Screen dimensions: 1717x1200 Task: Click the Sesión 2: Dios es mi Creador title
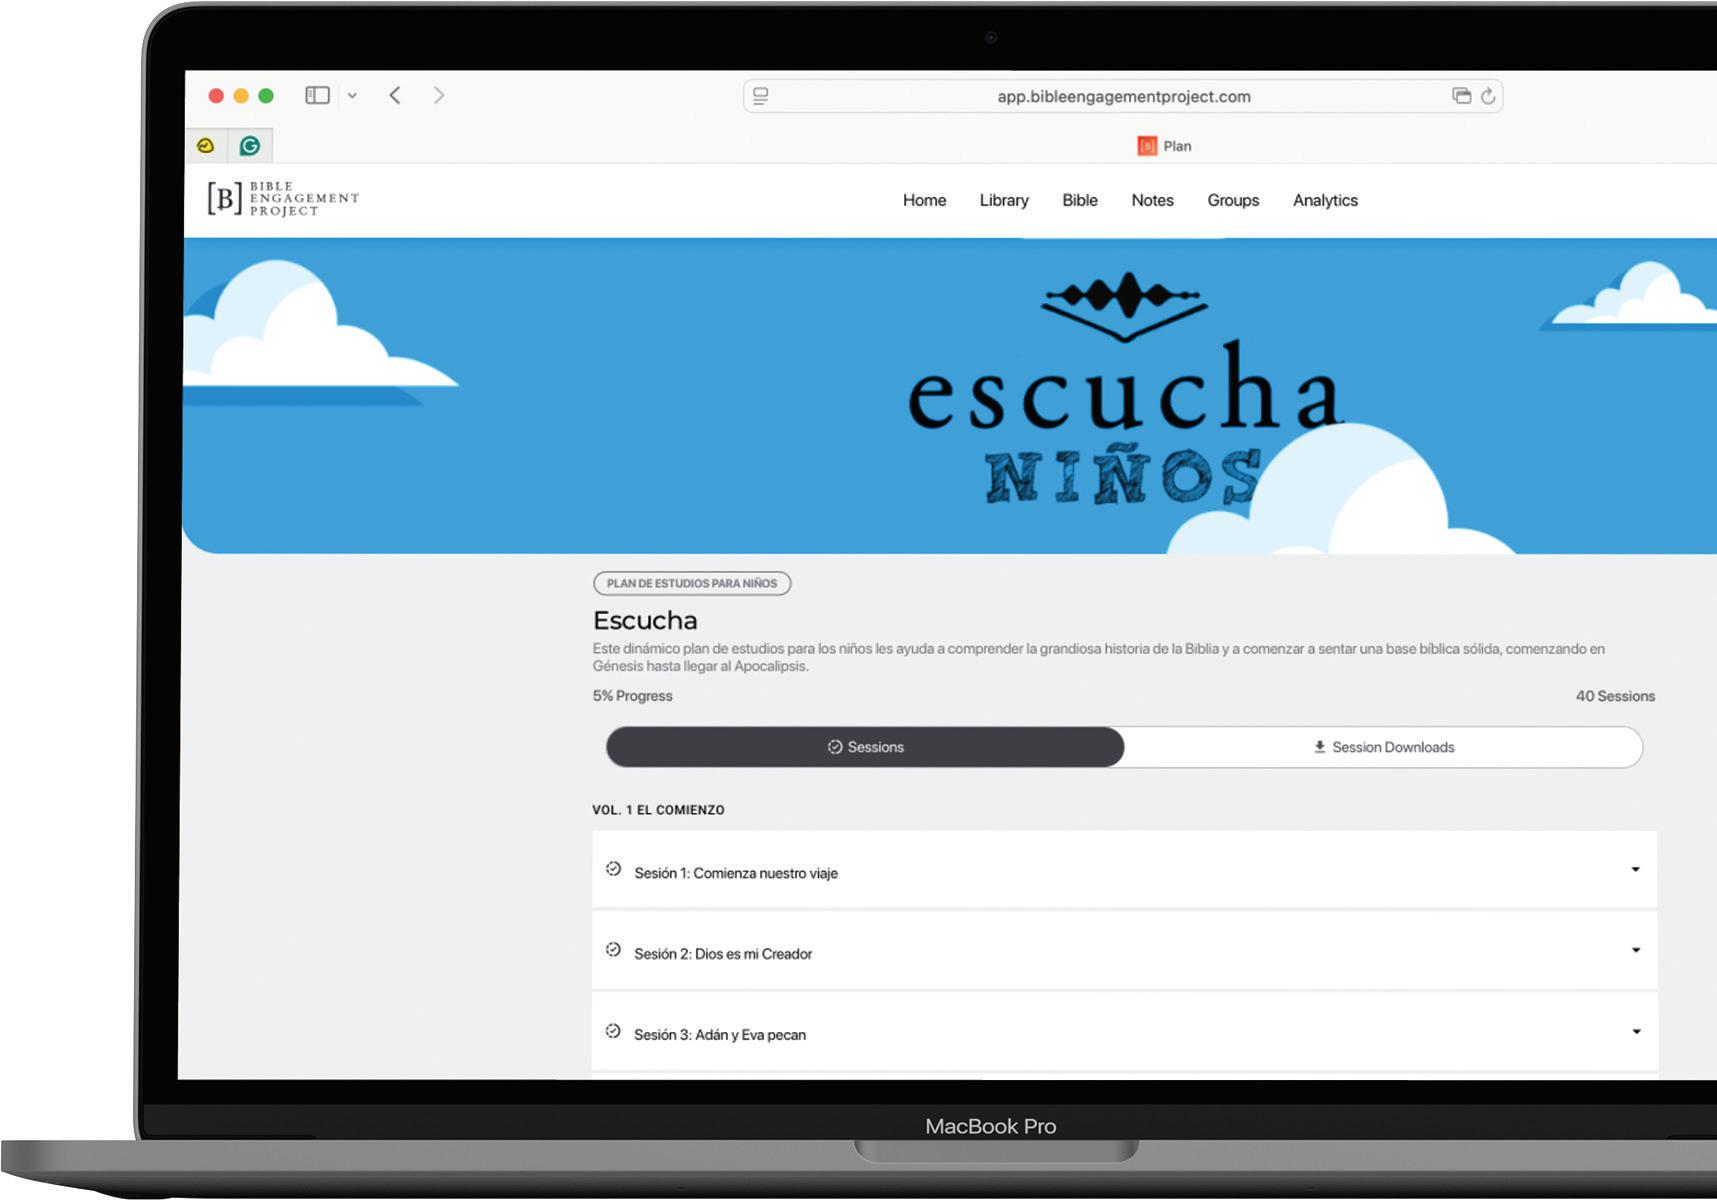[x=723, y=954]
